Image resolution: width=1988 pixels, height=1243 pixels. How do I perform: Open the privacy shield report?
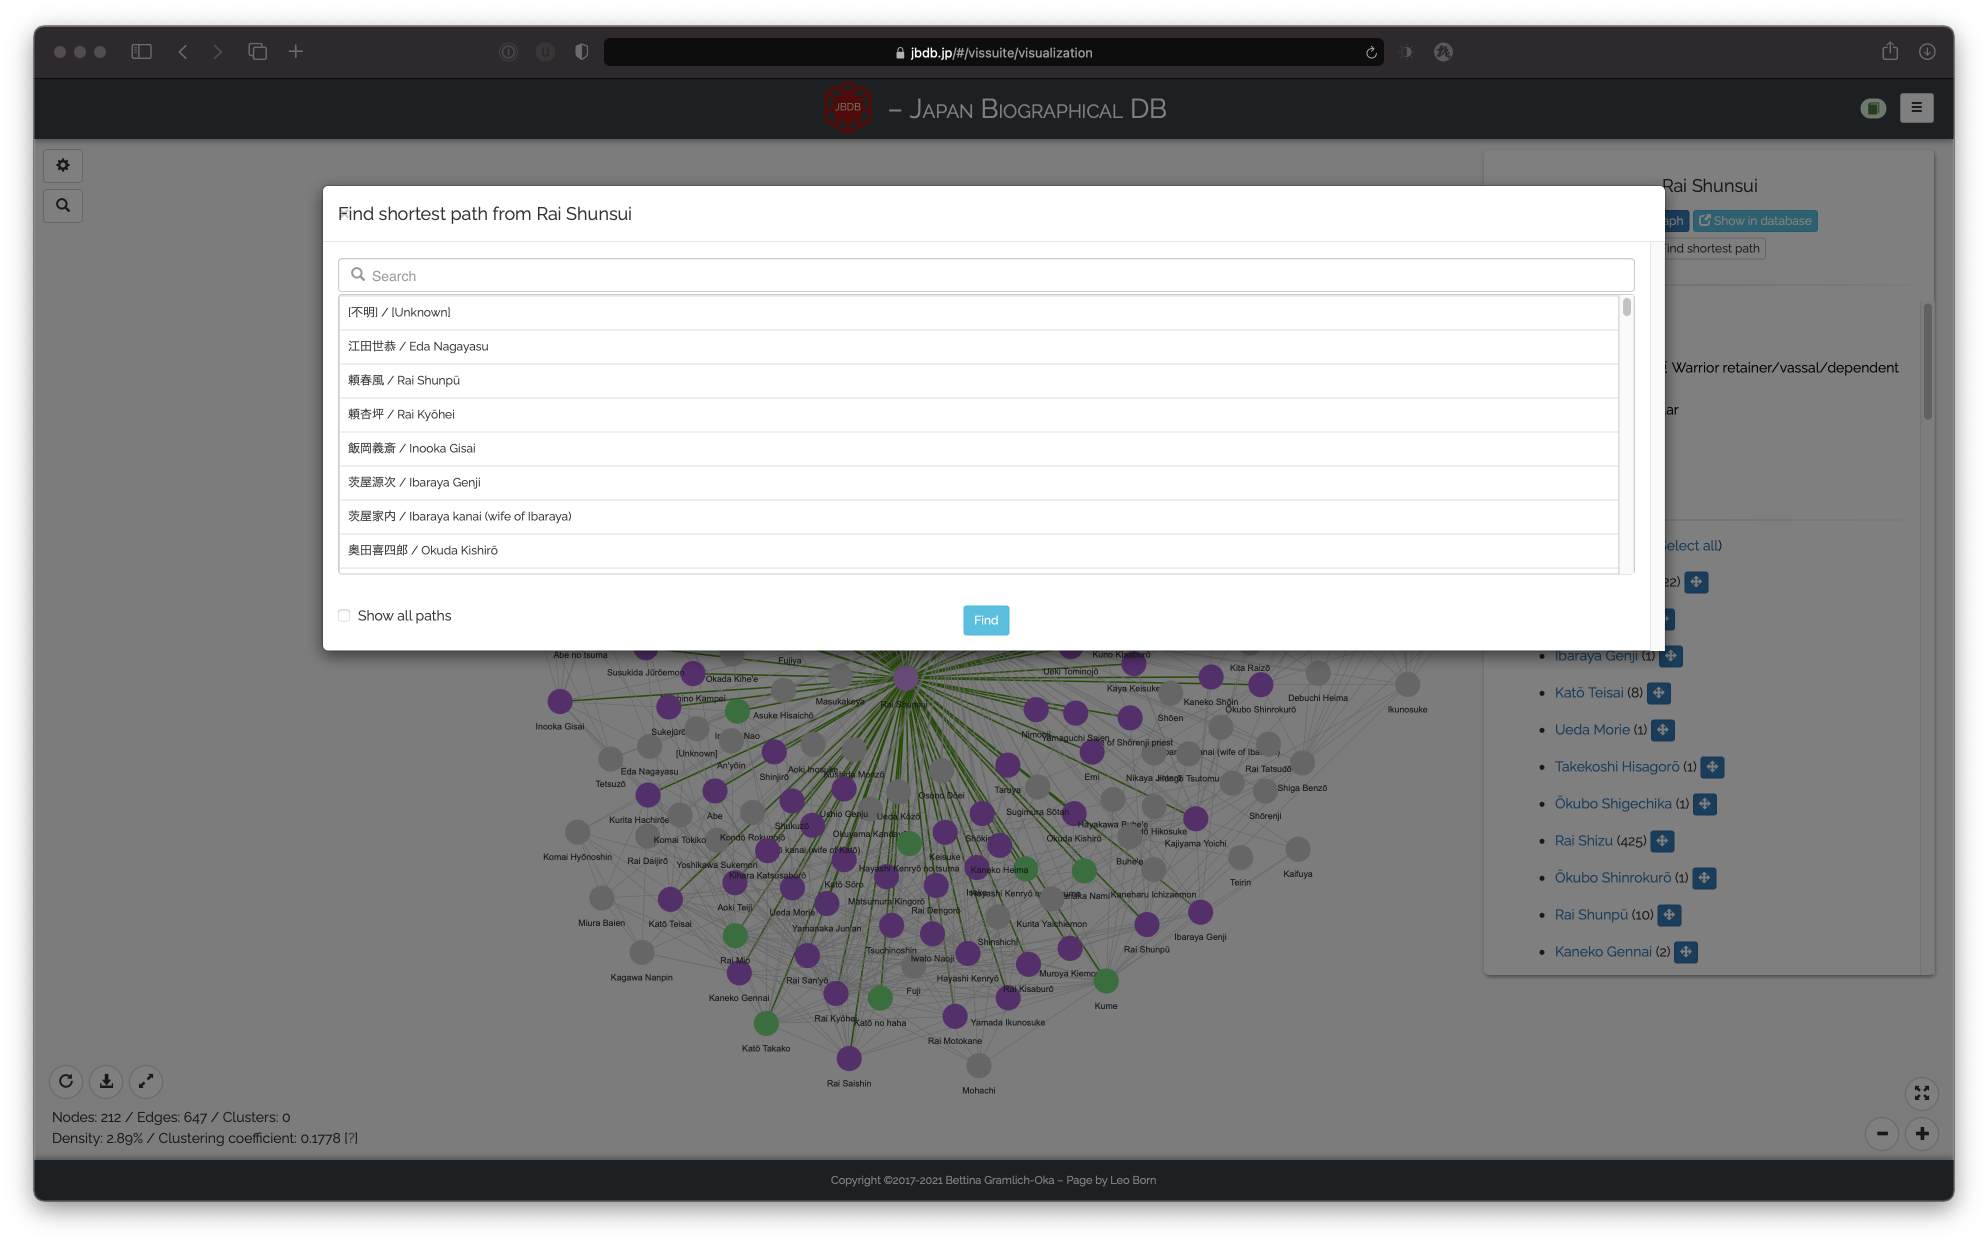(x=582, y=52)
